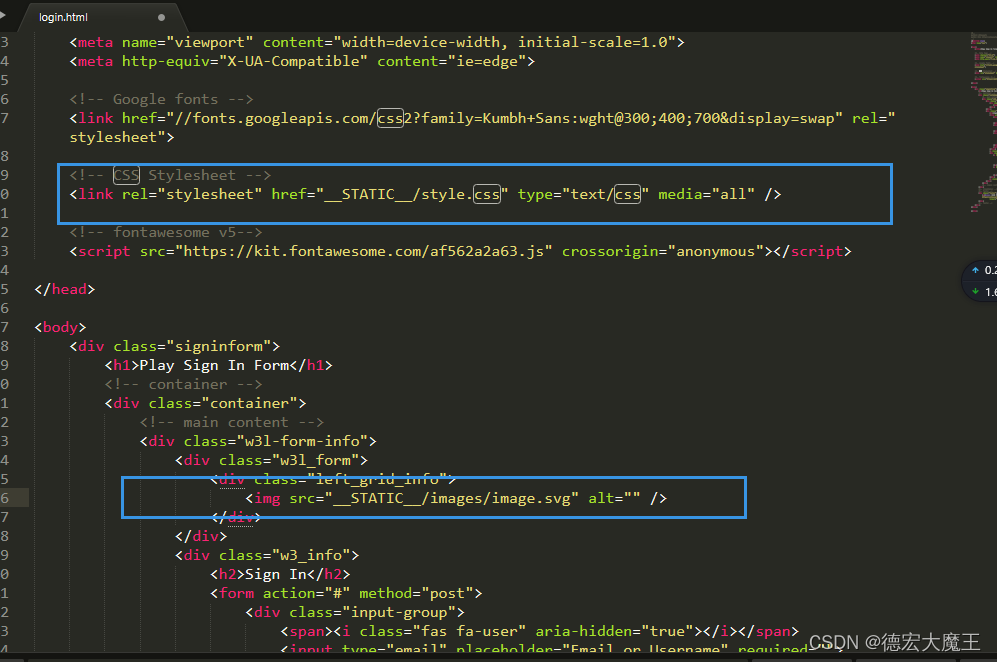Click the form action="#" attribute
Viewport: 997px width, 662px height.
point(306,594)
